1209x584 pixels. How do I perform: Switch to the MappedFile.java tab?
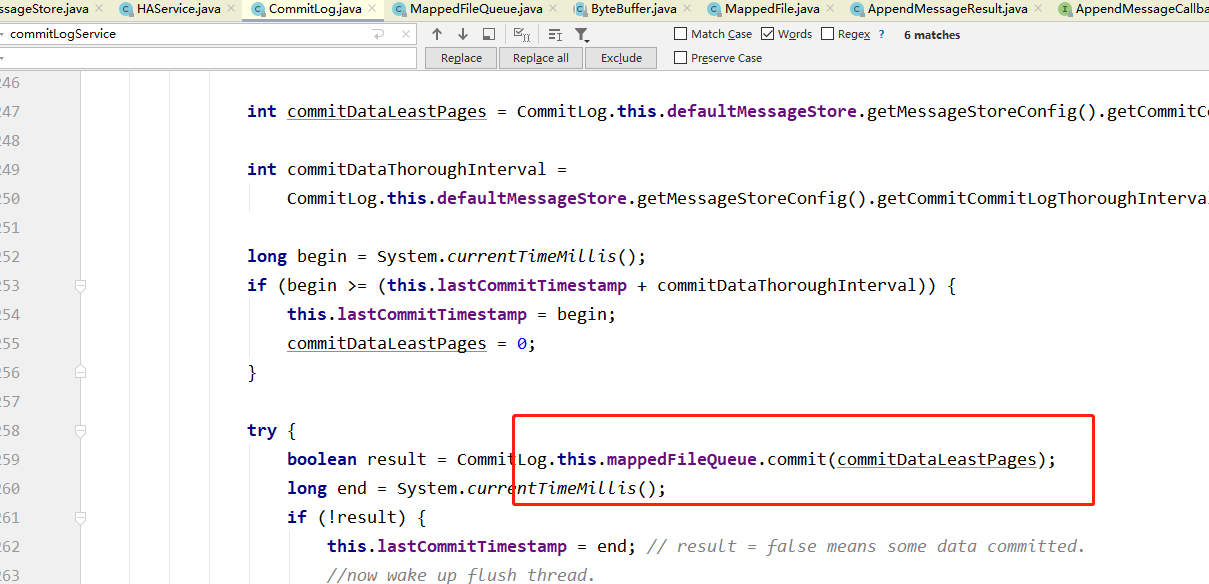click(772, 9)
